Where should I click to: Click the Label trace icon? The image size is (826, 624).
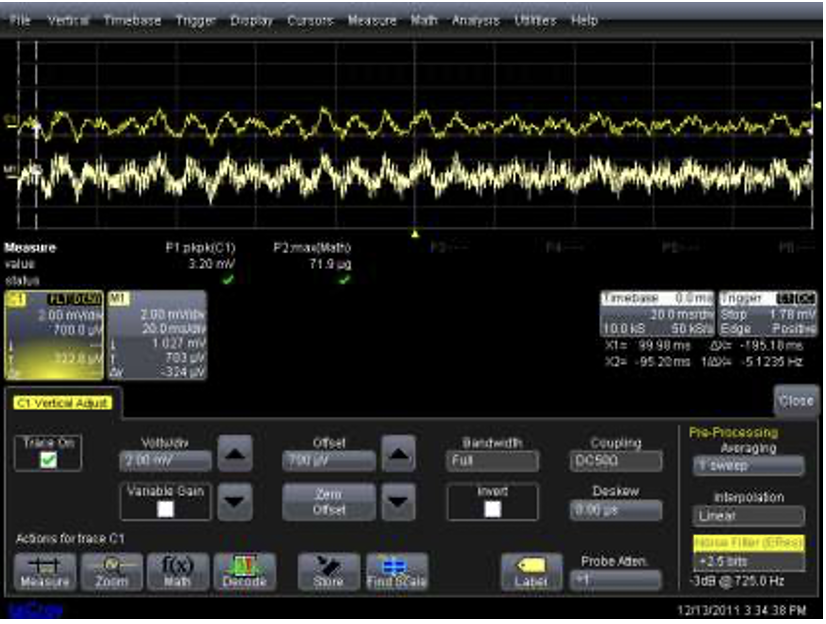coord(530,571)
